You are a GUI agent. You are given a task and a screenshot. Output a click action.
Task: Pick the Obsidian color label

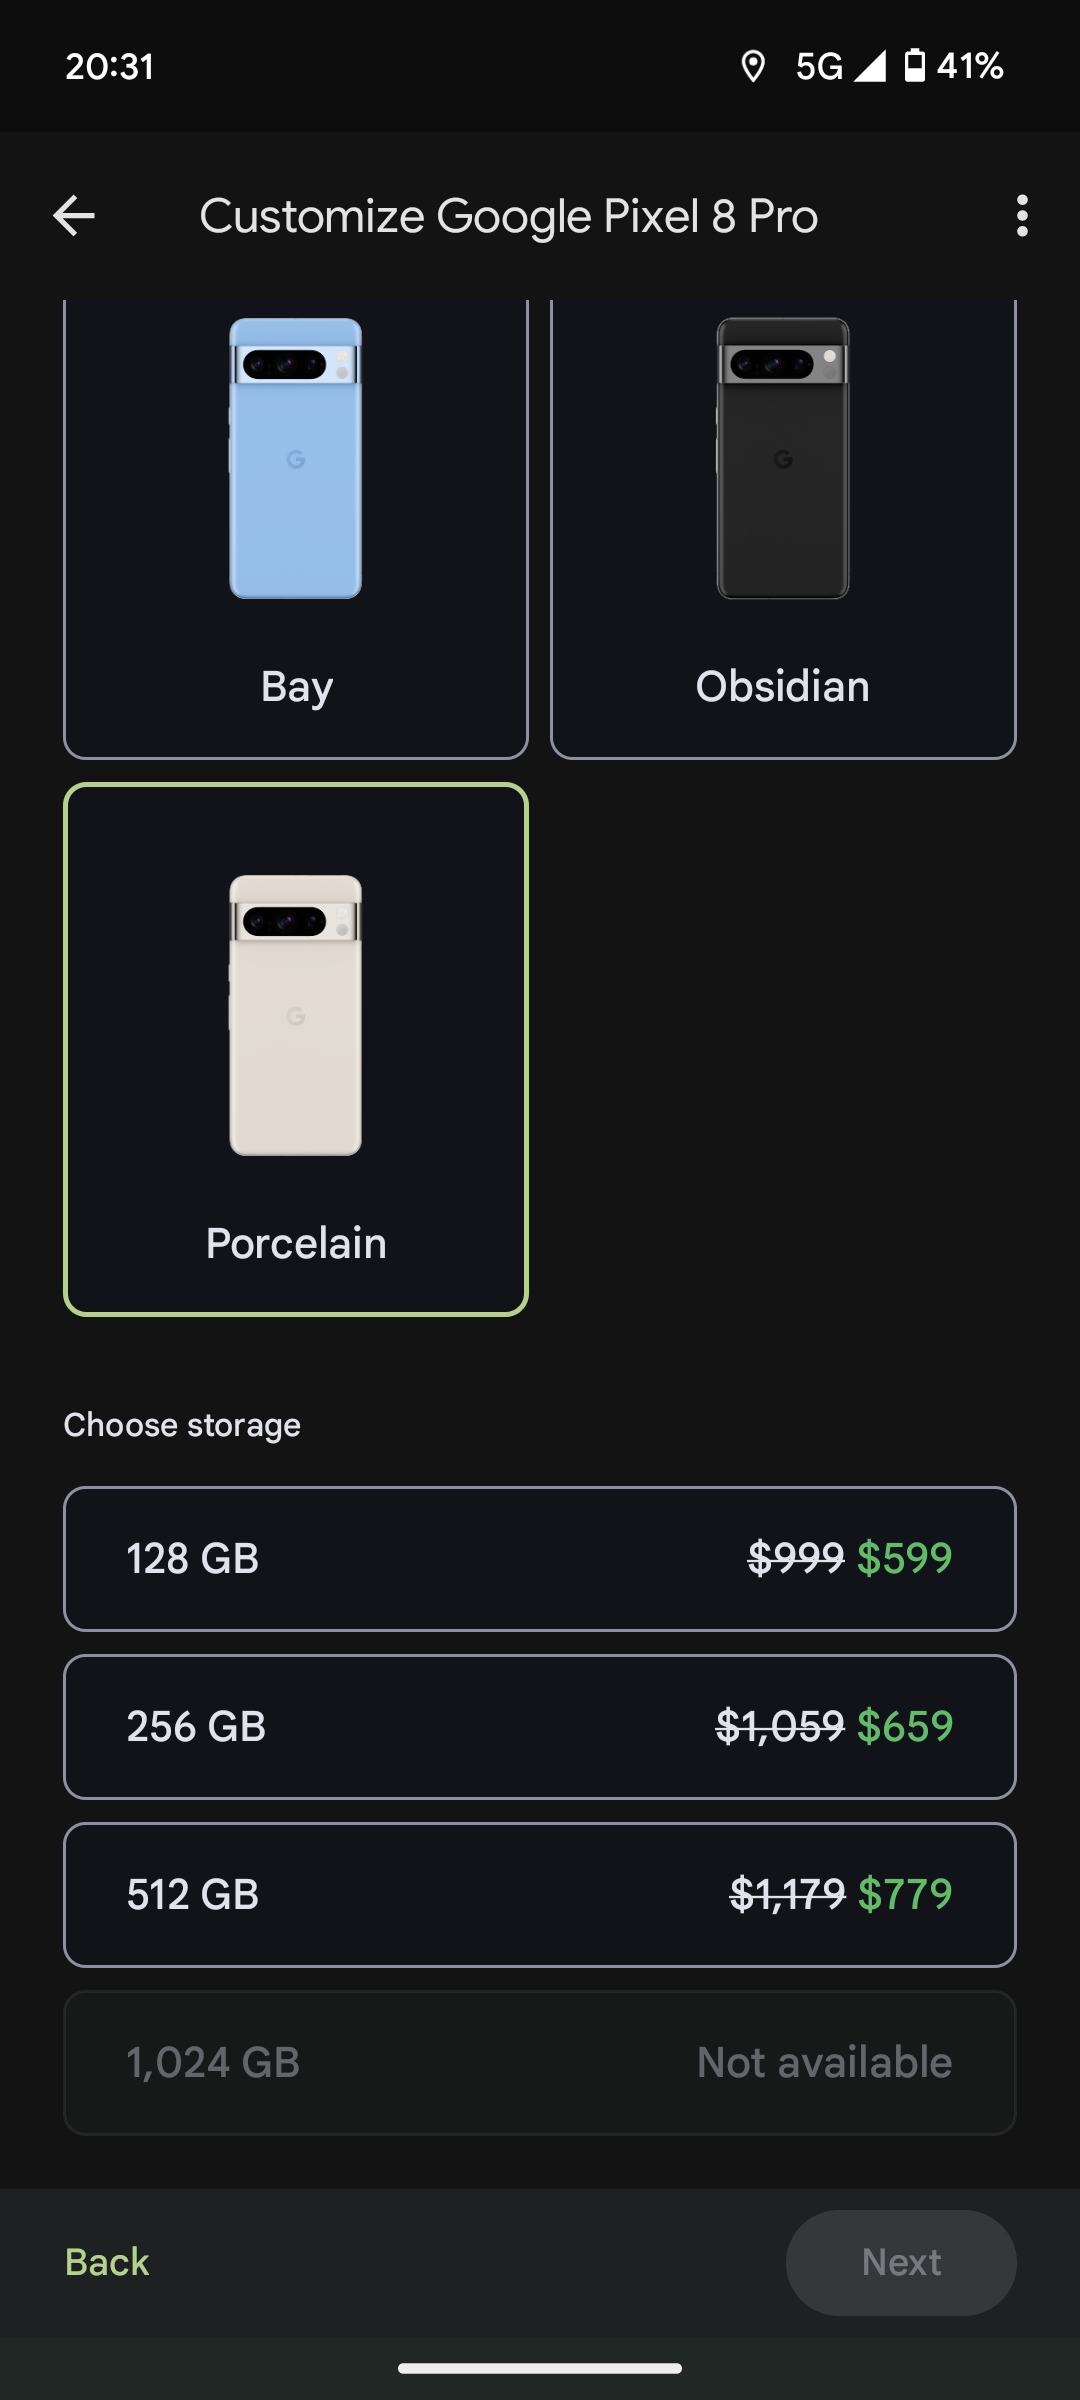[783, 687]
